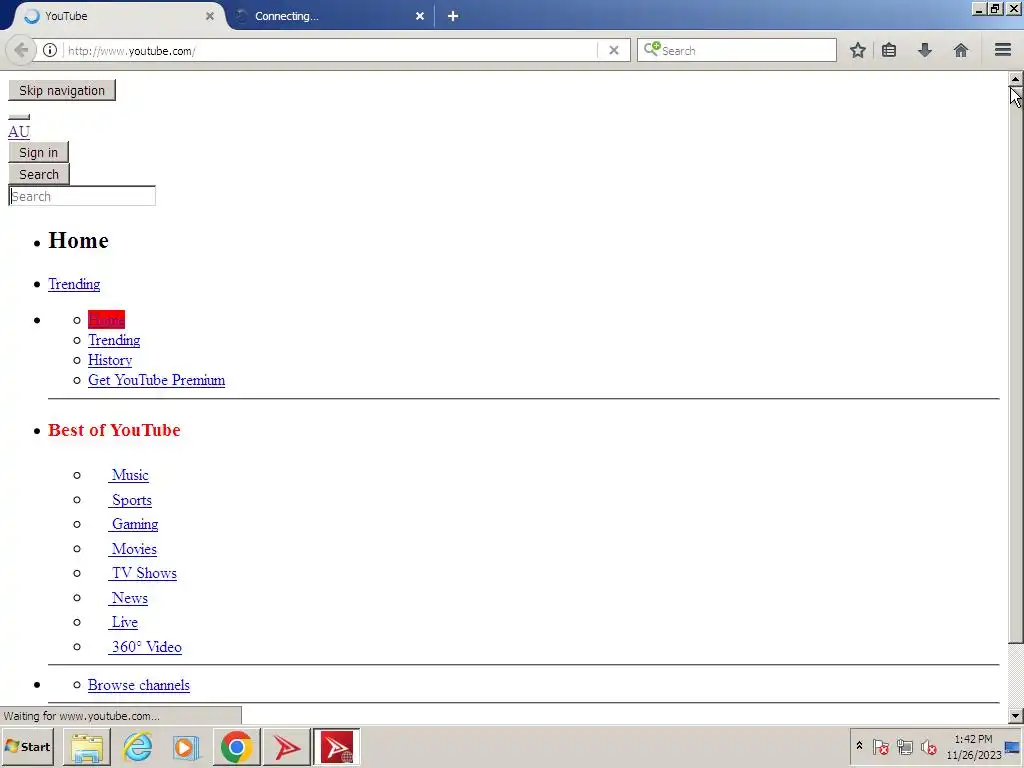Open the TV Shows category link
The image size is (1024, 768).
(x=142, y=573)
